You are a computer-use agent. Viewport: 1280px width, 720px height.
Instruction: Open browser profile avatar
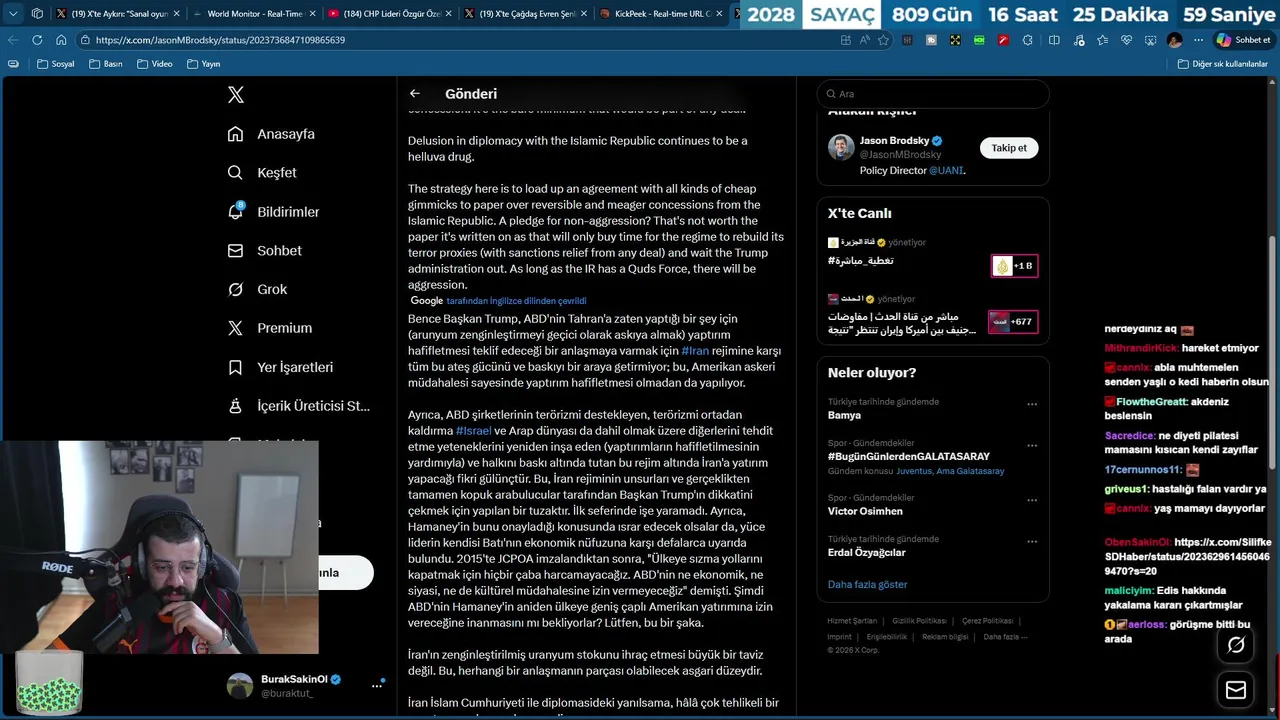[x=1174, y=40]
